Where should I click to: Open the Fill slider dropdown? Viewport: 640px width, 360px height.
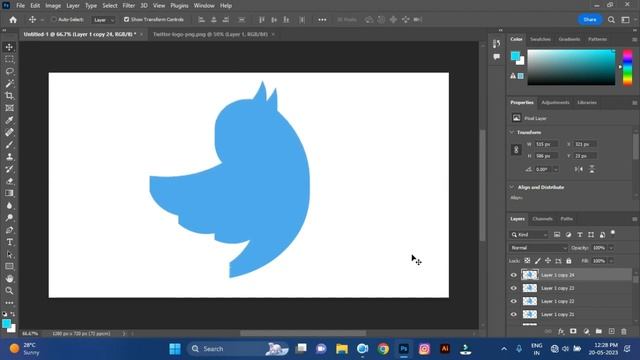point(611,261)
